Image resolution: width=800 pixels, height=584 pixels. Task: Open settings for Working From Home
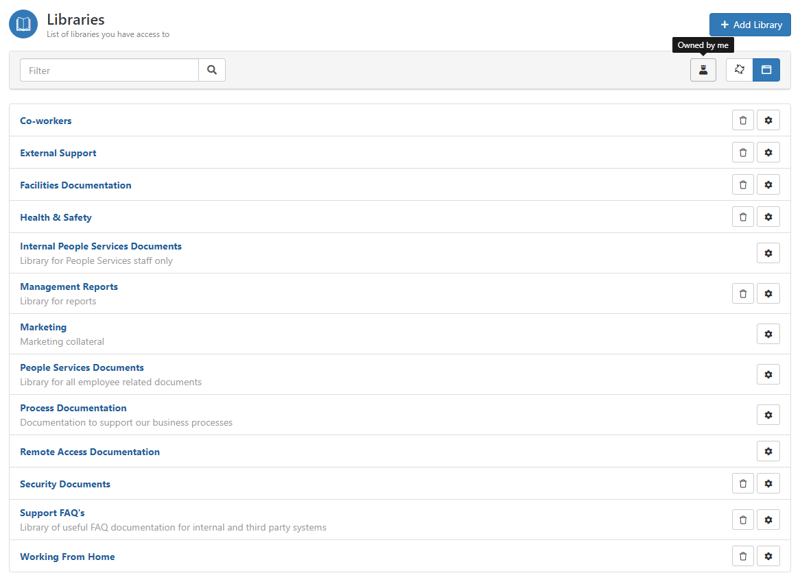tap(768, 556)
